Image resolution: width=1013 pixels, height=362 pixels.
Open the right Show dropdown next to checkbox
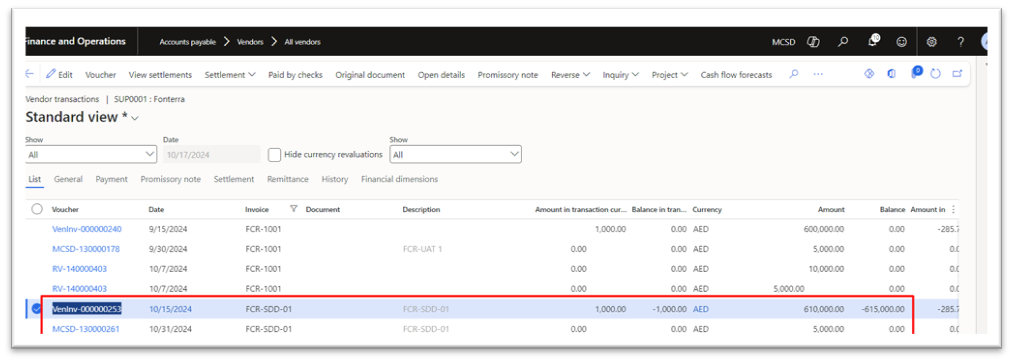point(455,154)
